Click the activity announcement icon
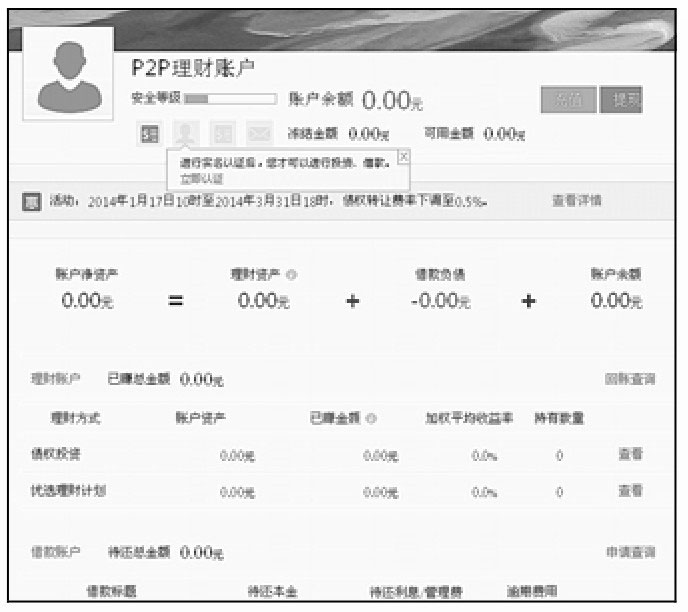The height and width of the screenshot is (612, 688). (31, 202)
